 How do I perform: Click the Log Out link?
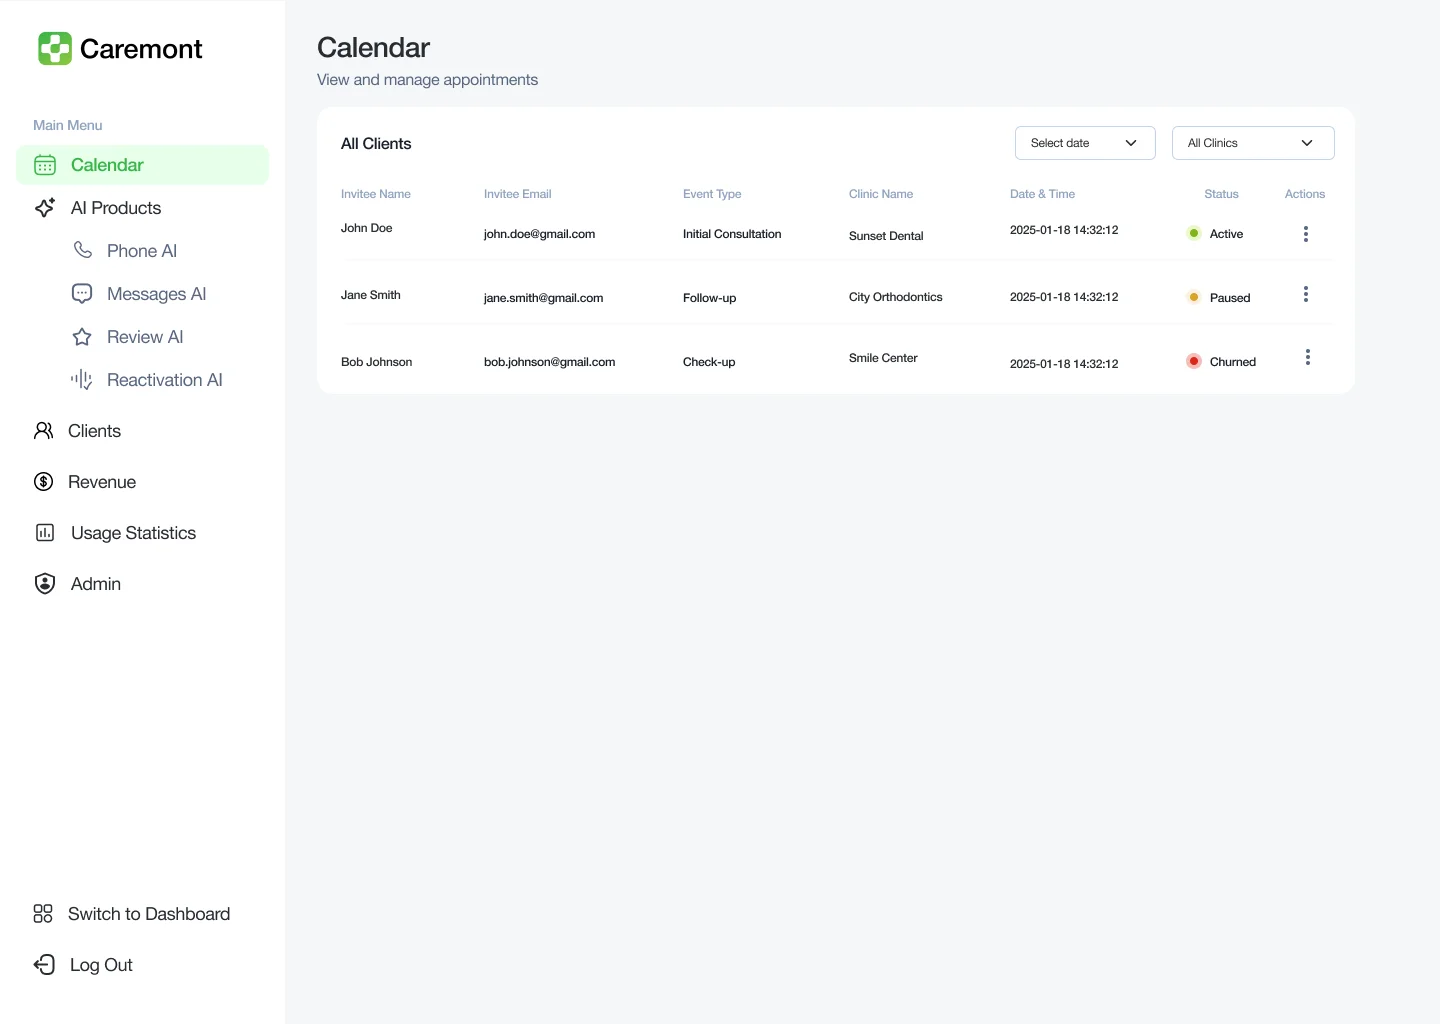99,964
